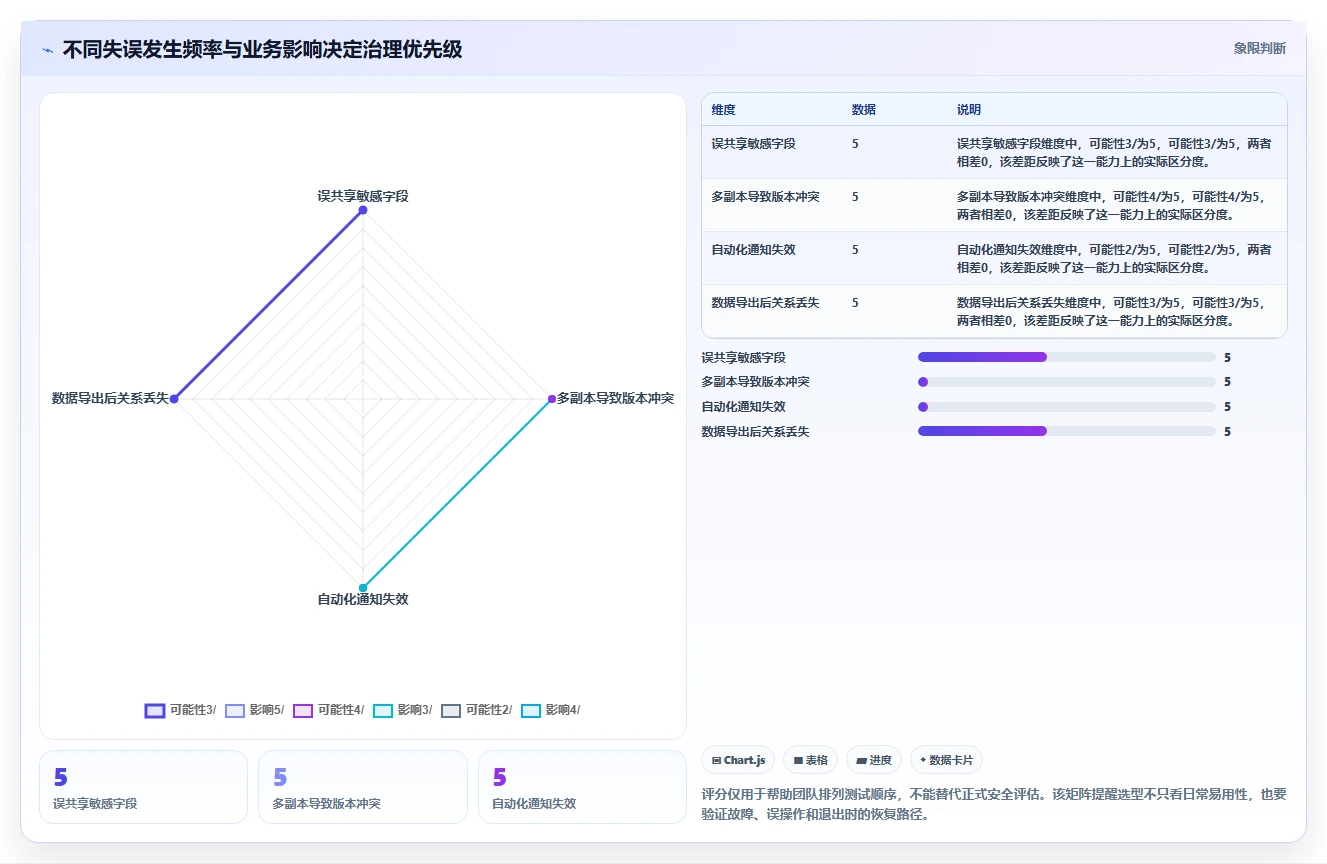This screenshot has height=864, width=1327.
Task: Click the 表格 tag chip
Action: (810, 760)
